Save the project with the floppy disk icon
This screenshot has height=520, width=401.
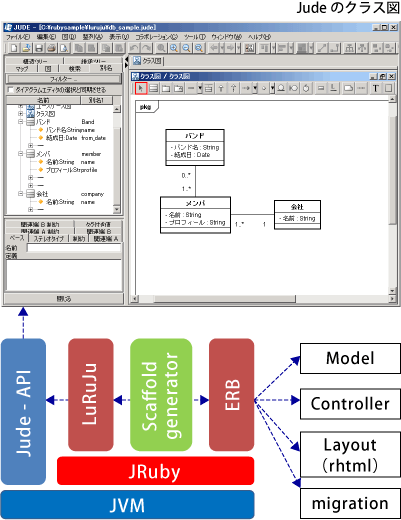click(39, 48)
